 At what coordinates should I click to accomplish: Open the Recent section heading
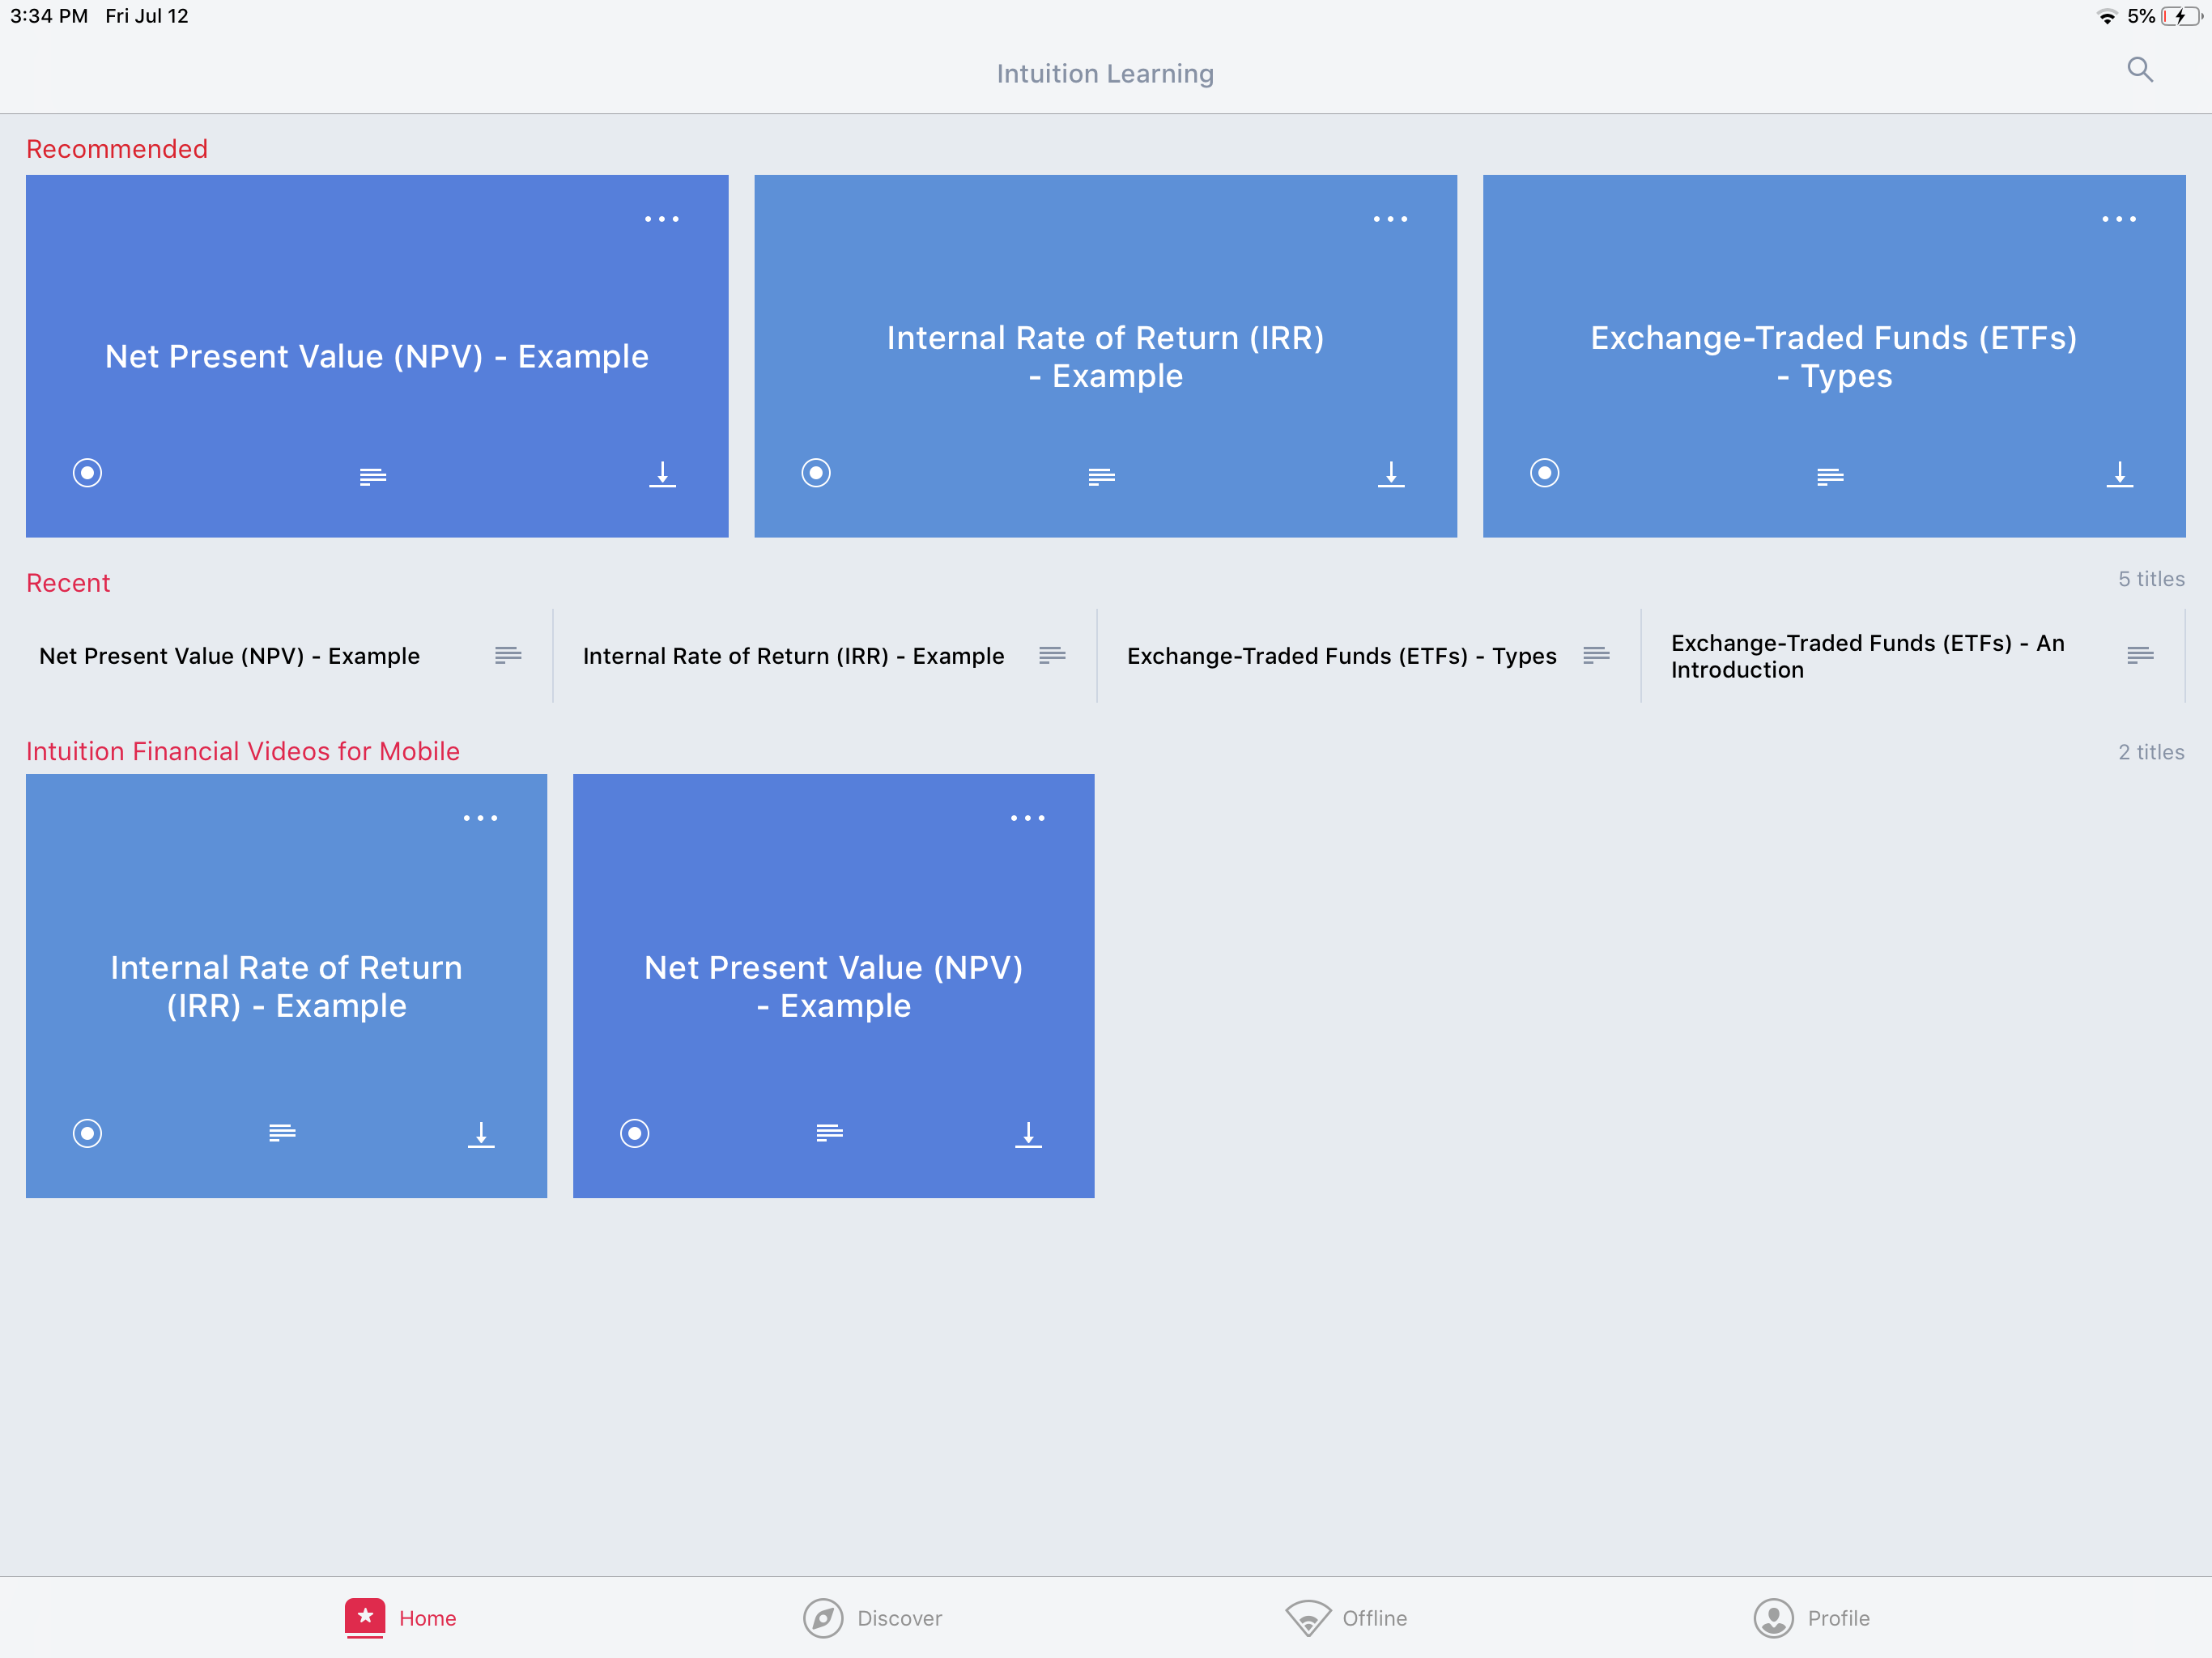click(68, 583)
